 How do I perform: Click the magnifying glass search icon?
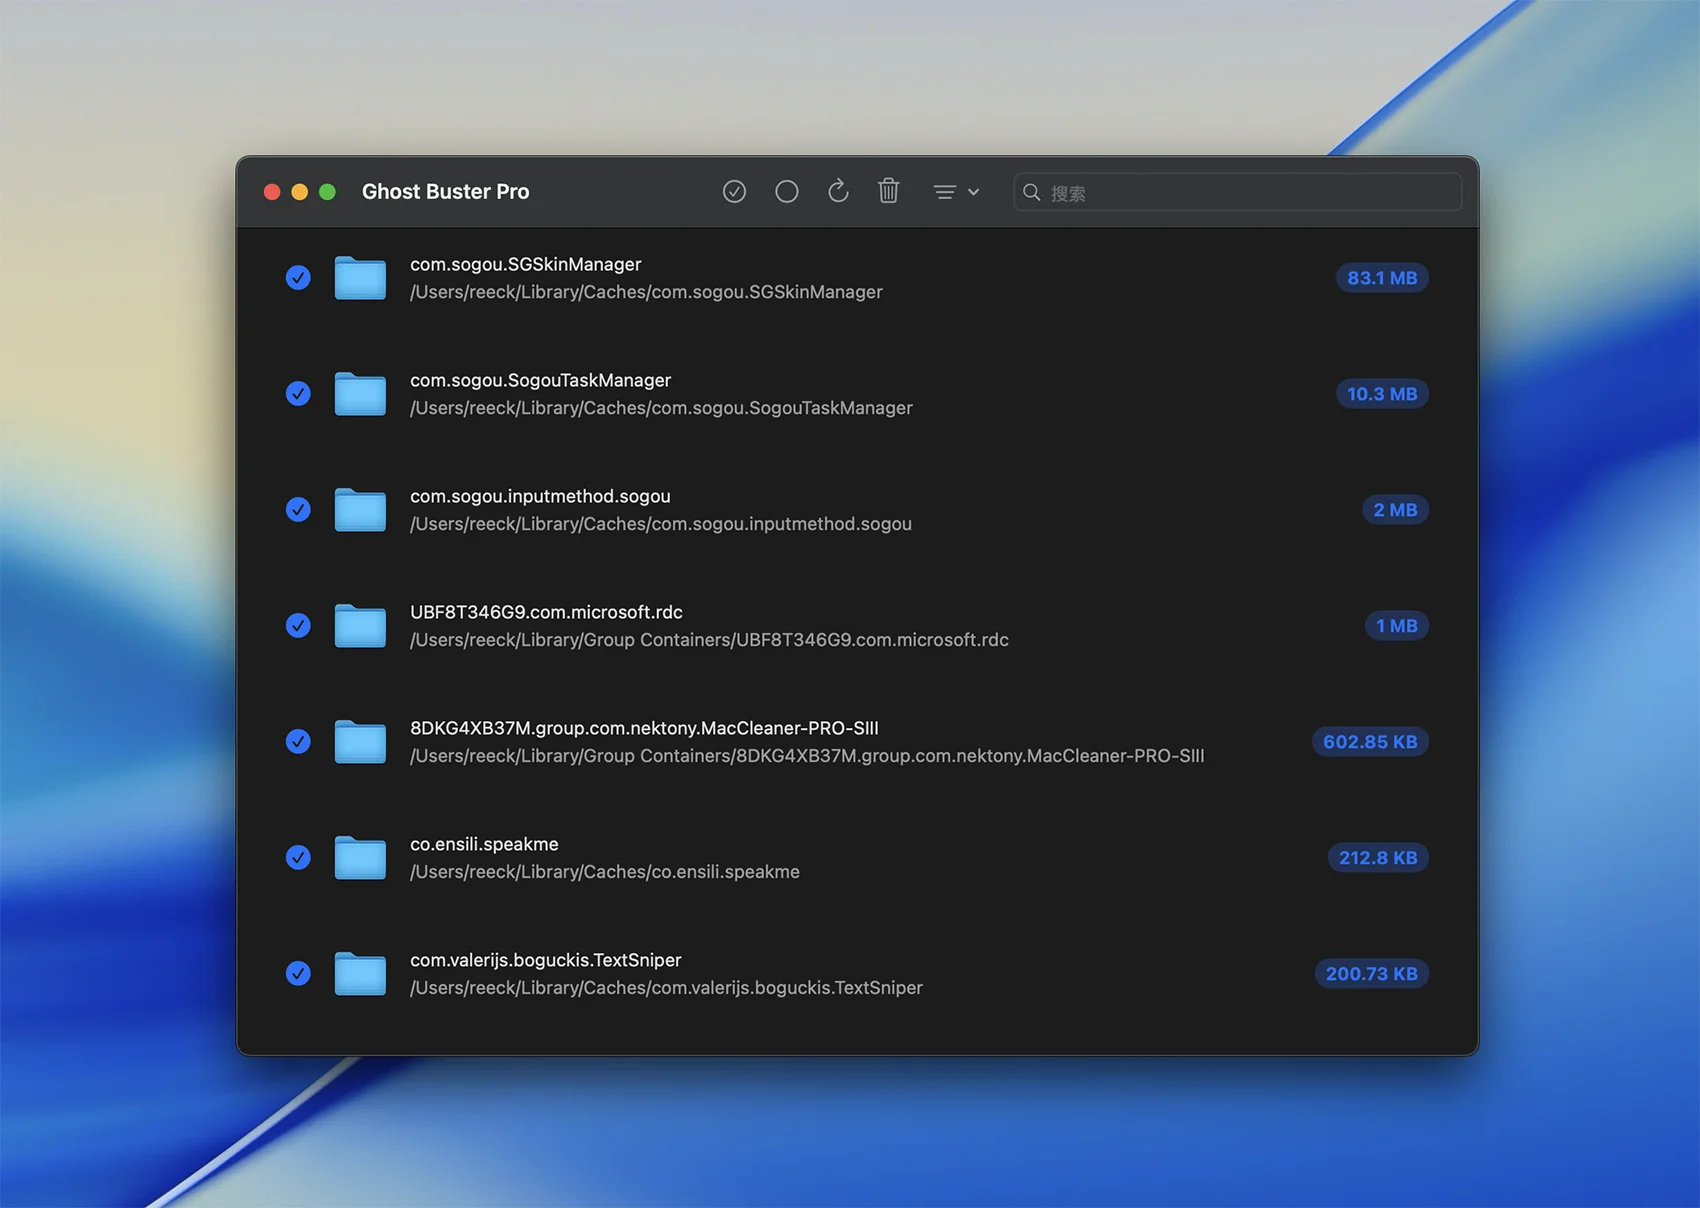click(1032, 192)
